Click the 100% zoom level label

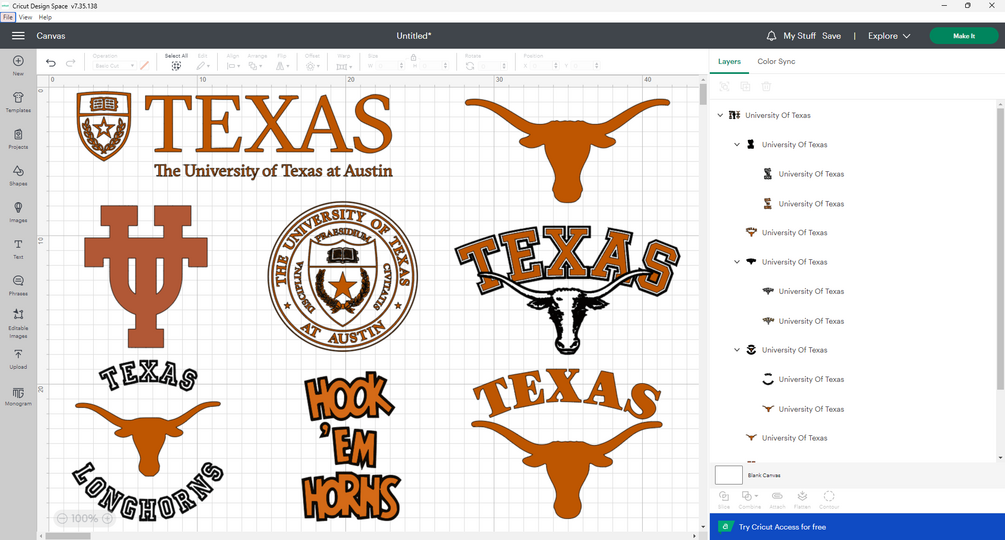(x=84, y=518)
